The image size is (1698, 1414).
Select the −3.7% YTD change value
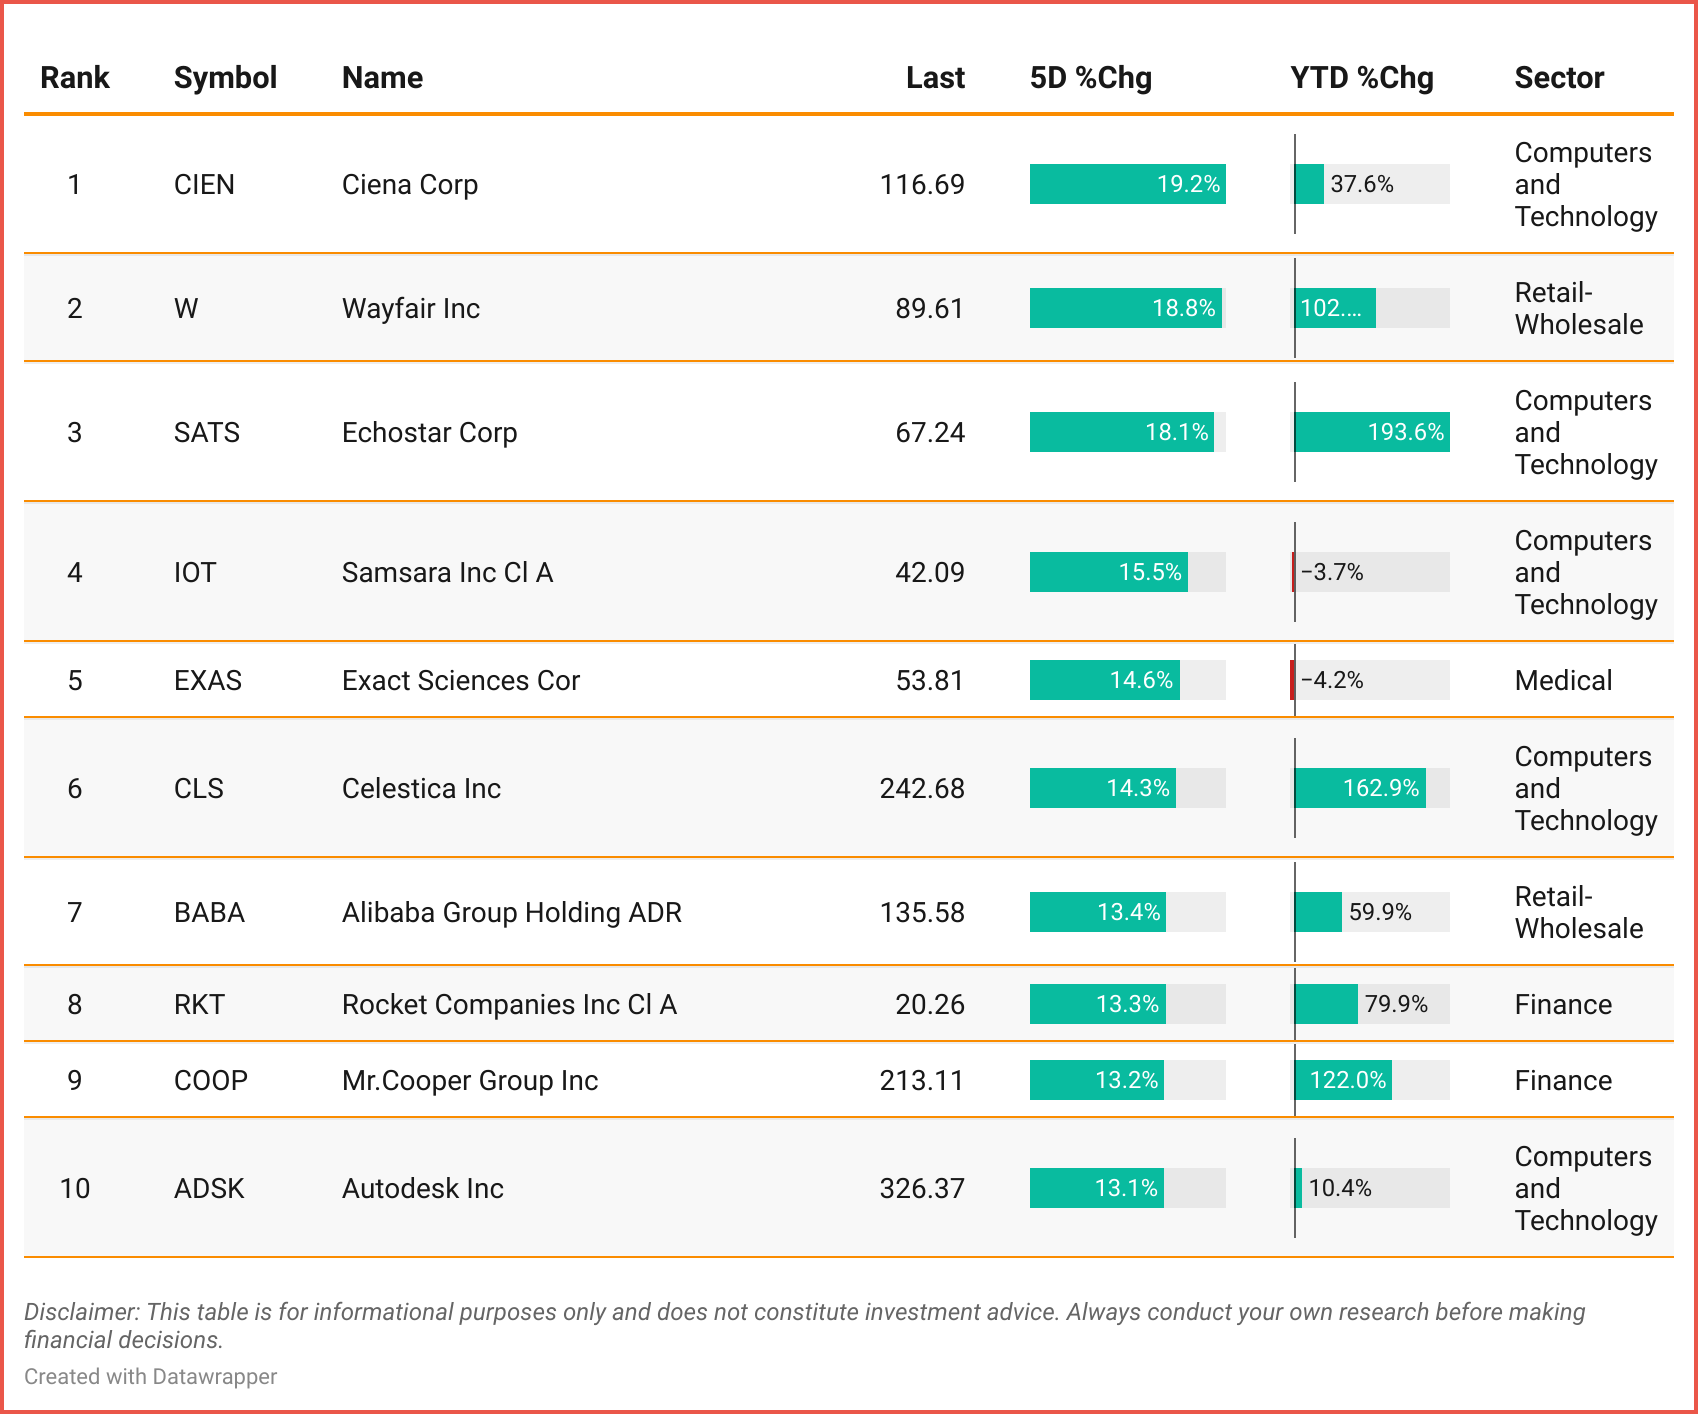[x=1332, y=572]
